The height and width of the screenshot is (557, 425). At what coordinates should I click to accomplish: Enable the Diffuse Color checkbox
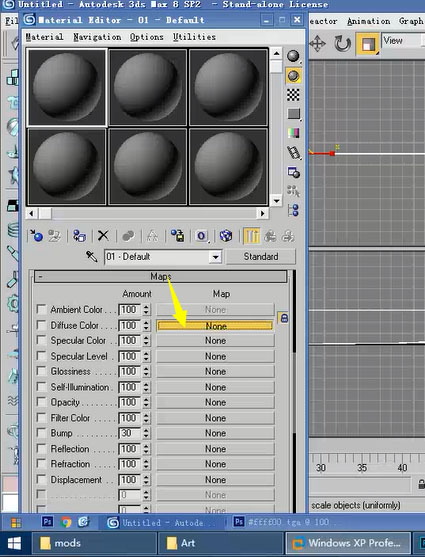pyautogui.click(x=42, y=325)
